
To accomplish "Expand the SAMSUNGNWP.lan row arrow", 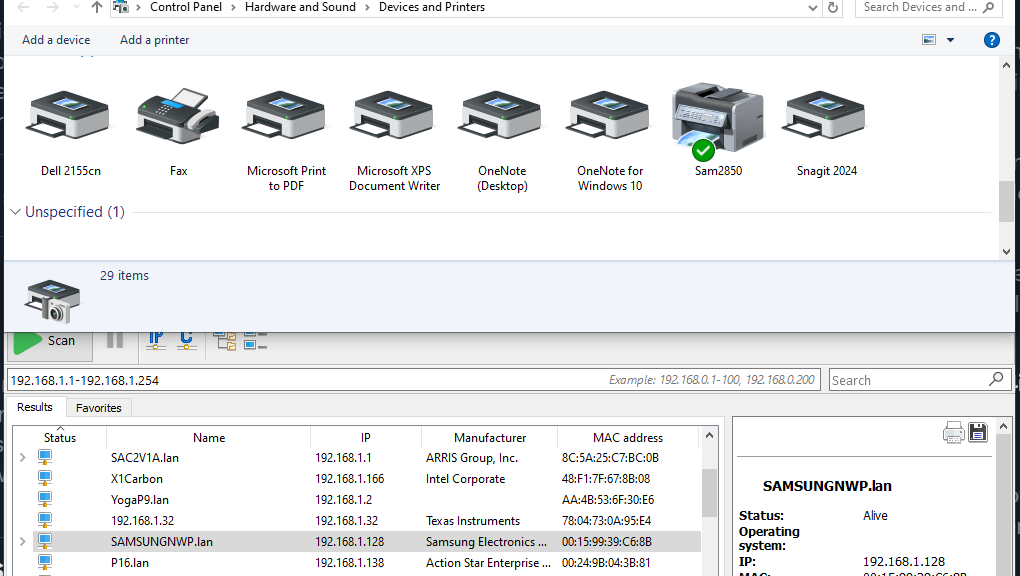I will (23, 542).
